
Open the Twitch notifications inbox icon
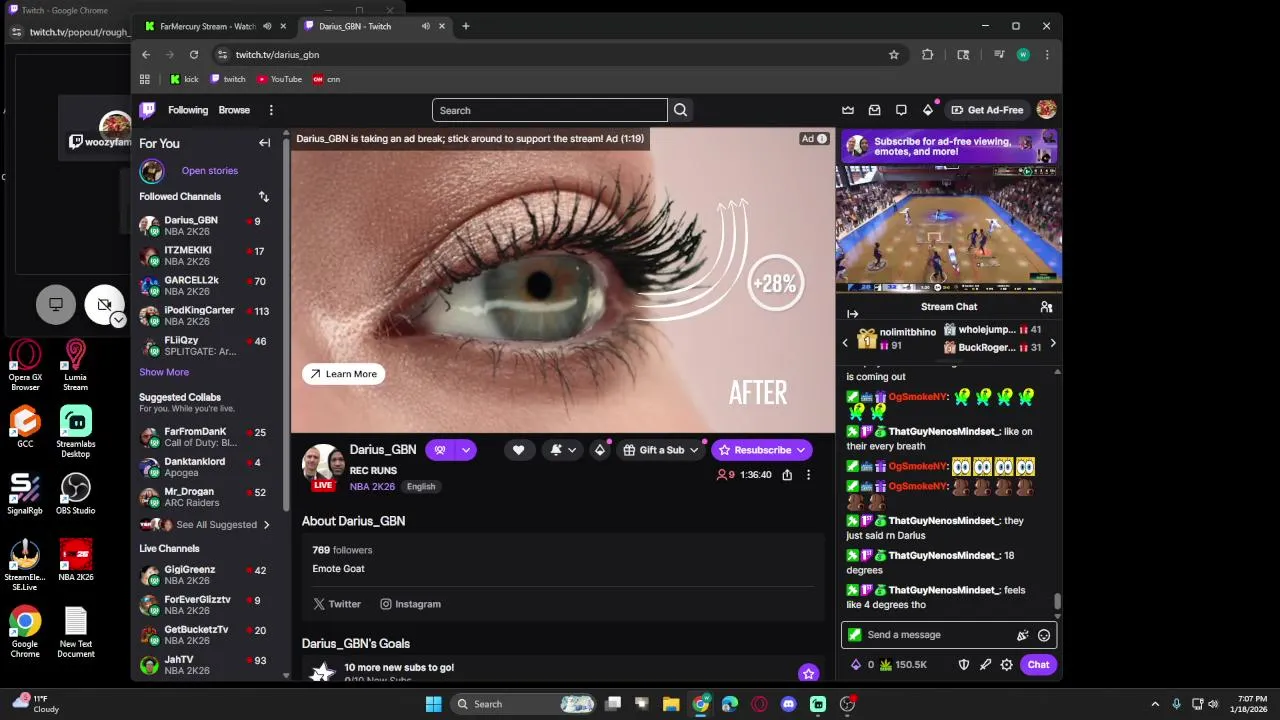[x=875, y=110]
